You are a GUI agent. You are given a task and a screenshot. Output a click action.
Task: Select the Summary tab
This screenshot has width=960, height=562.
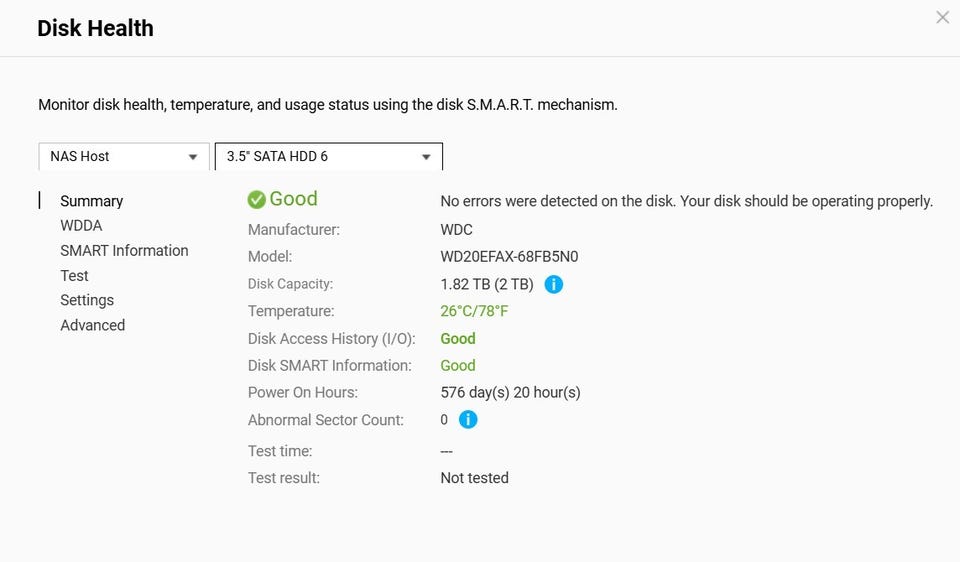coord(92,201)
